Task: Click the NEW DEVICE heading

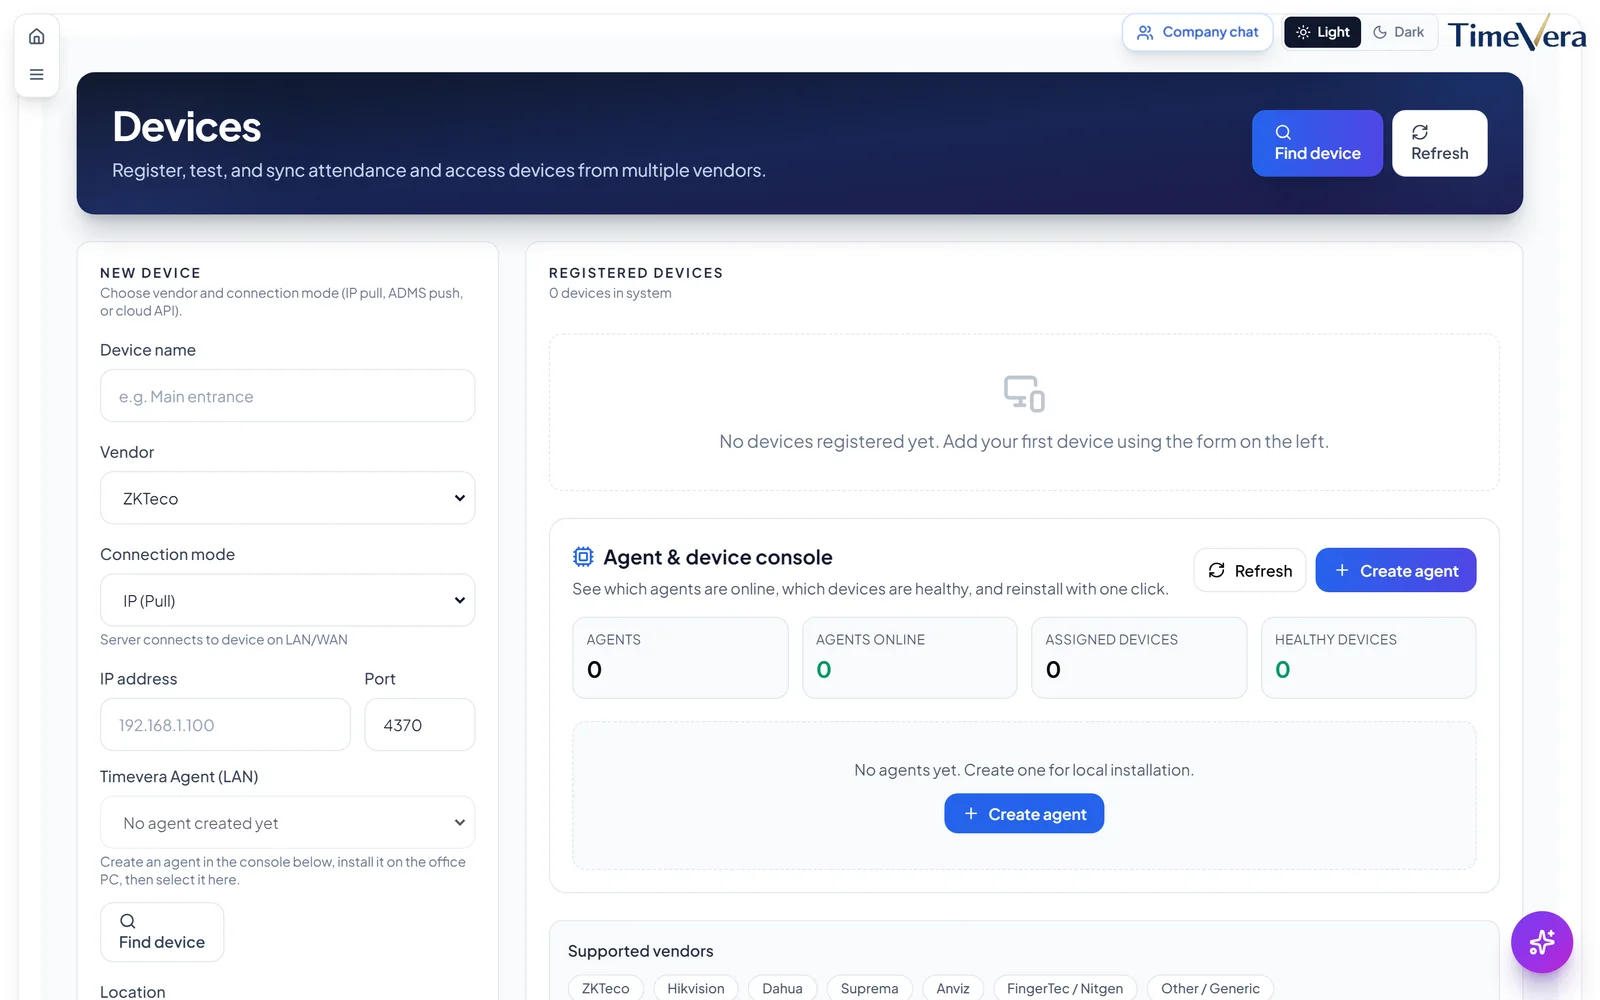Action: [150, 273]
